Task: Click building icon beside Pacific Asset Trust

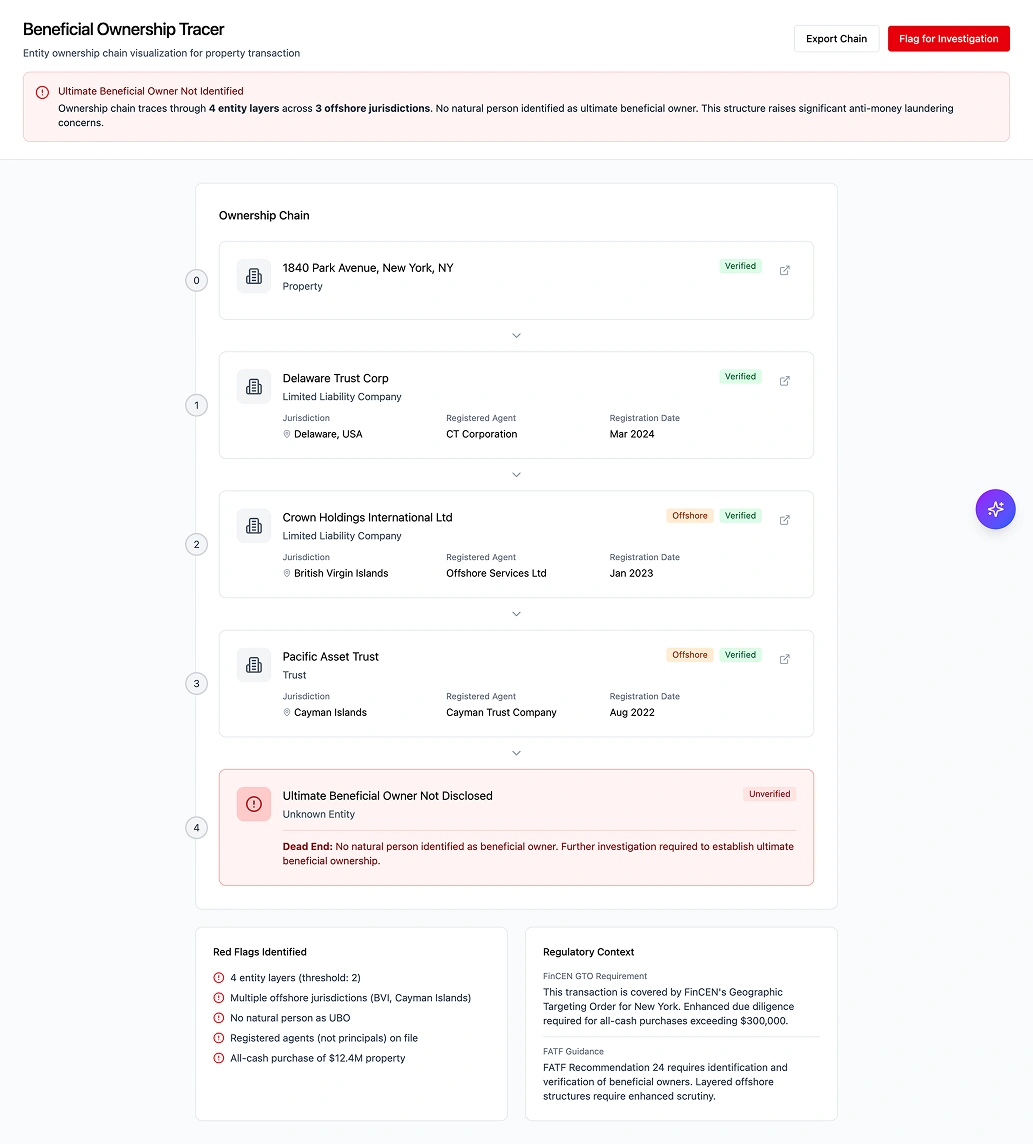Action: [254, 665]
